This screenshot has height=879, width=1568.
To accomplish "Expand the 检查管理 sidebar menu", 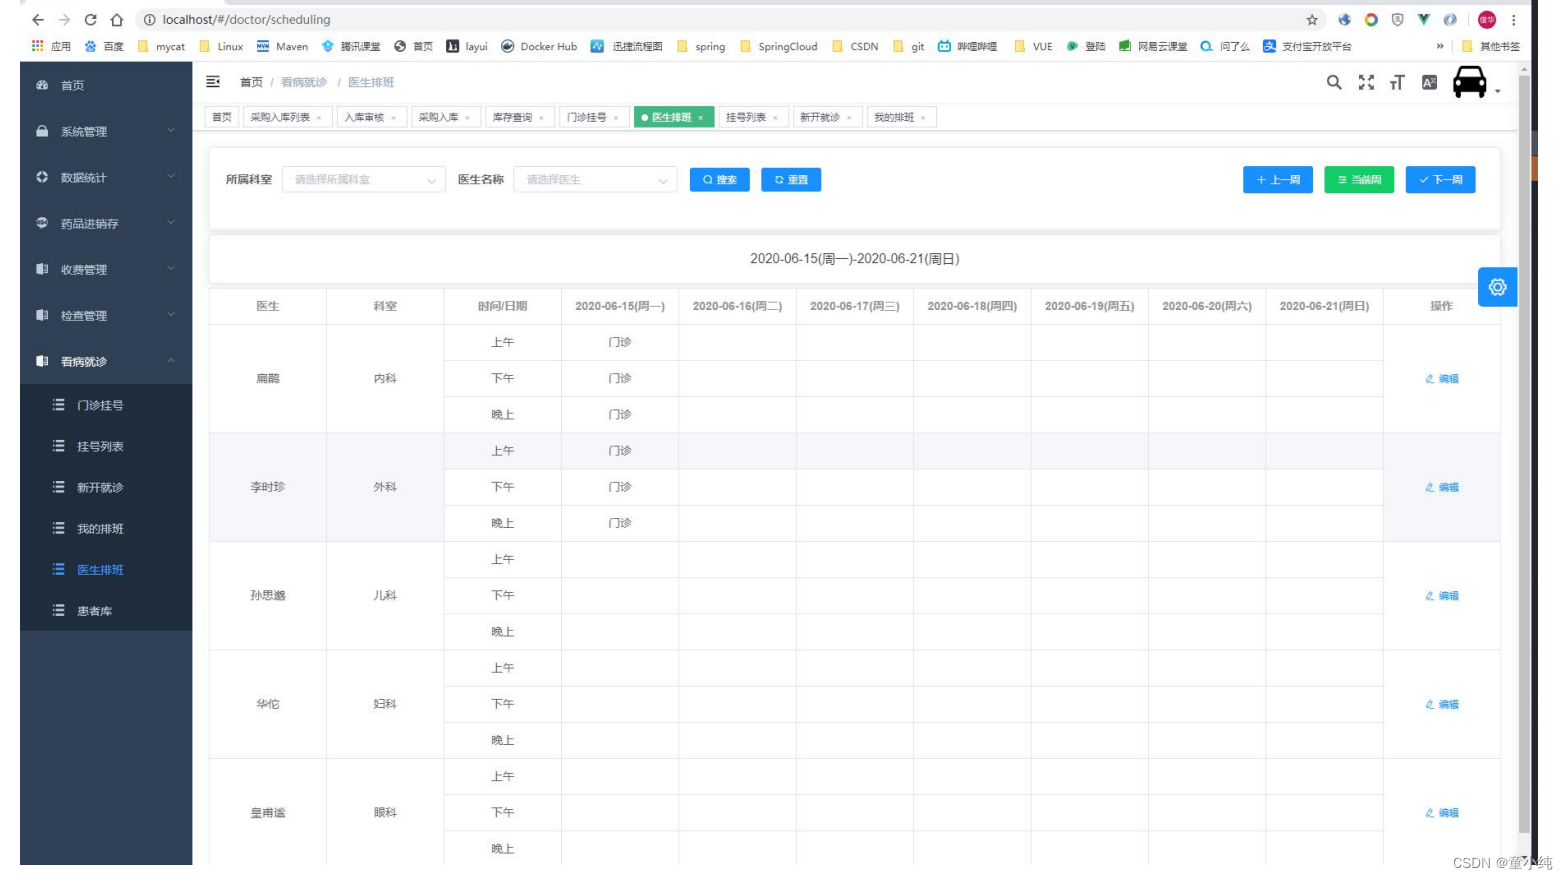I will (106, 315).
